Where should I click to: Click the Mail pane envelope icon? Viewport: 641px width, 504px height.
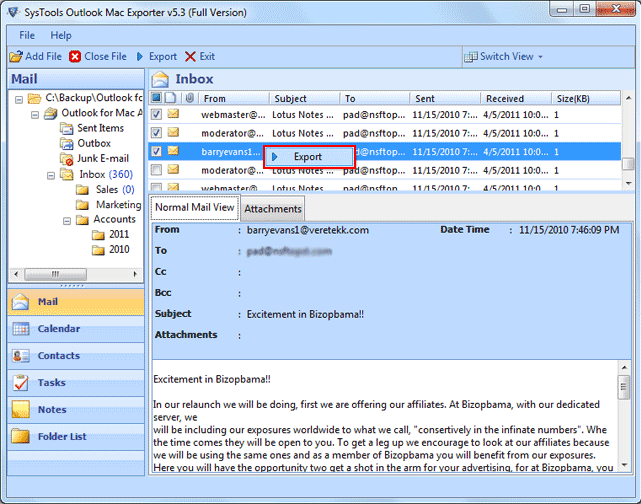pyautogui.click(x=20, y=302)
